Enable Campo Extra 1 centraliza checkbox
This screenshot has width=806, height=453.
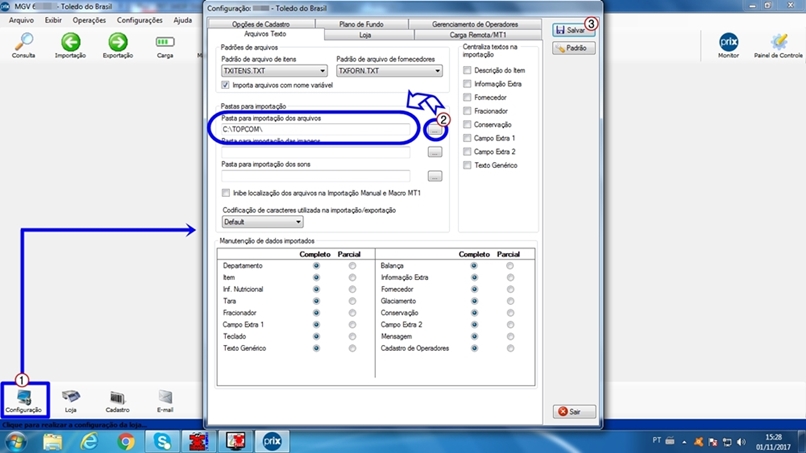coord(467,138)
